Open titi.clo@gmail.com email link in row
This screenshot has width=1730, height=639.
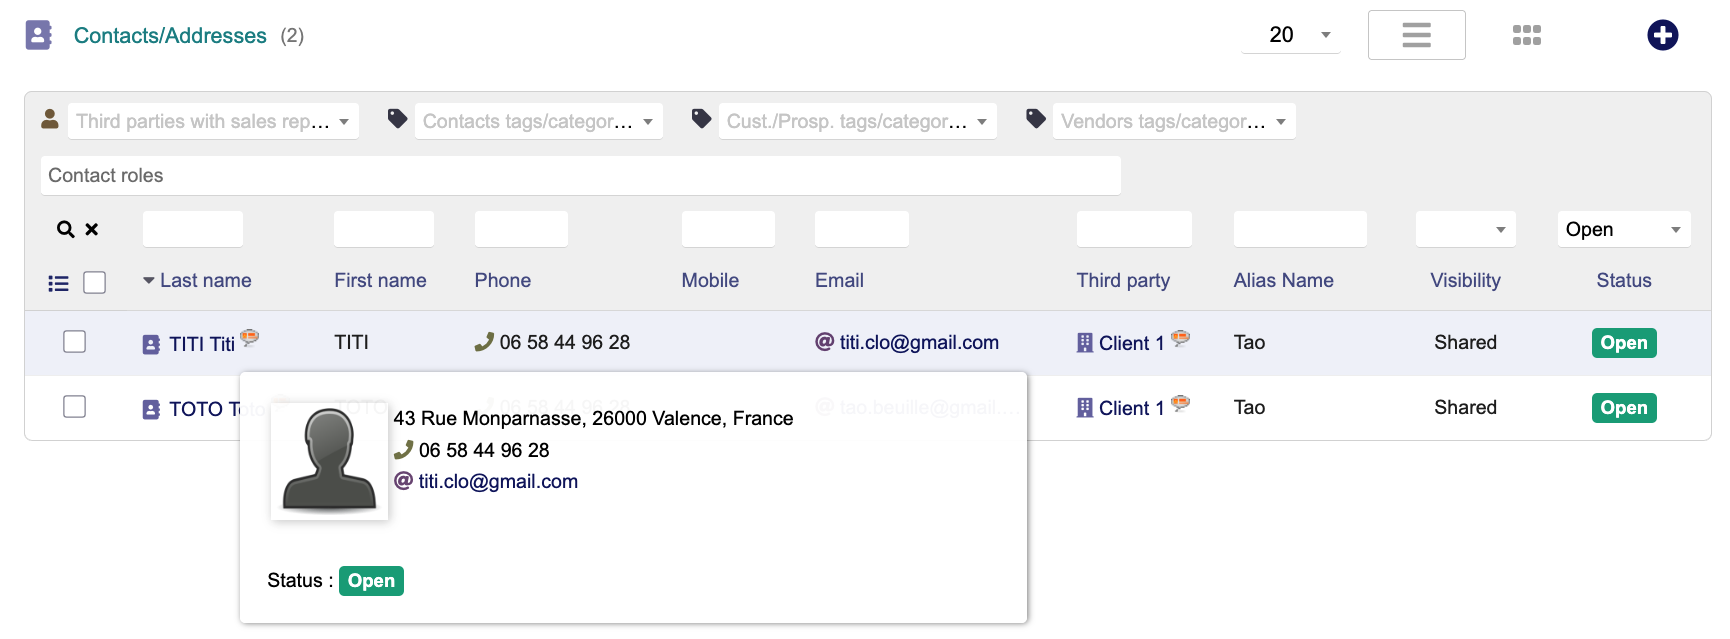tap(918, 342)
